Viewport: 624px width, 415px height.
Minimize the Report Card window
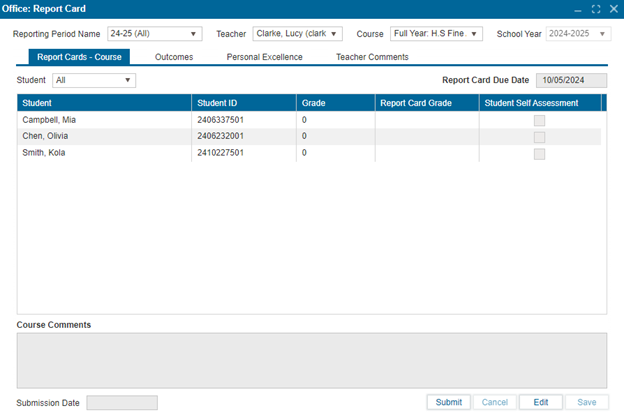[578, 9]
